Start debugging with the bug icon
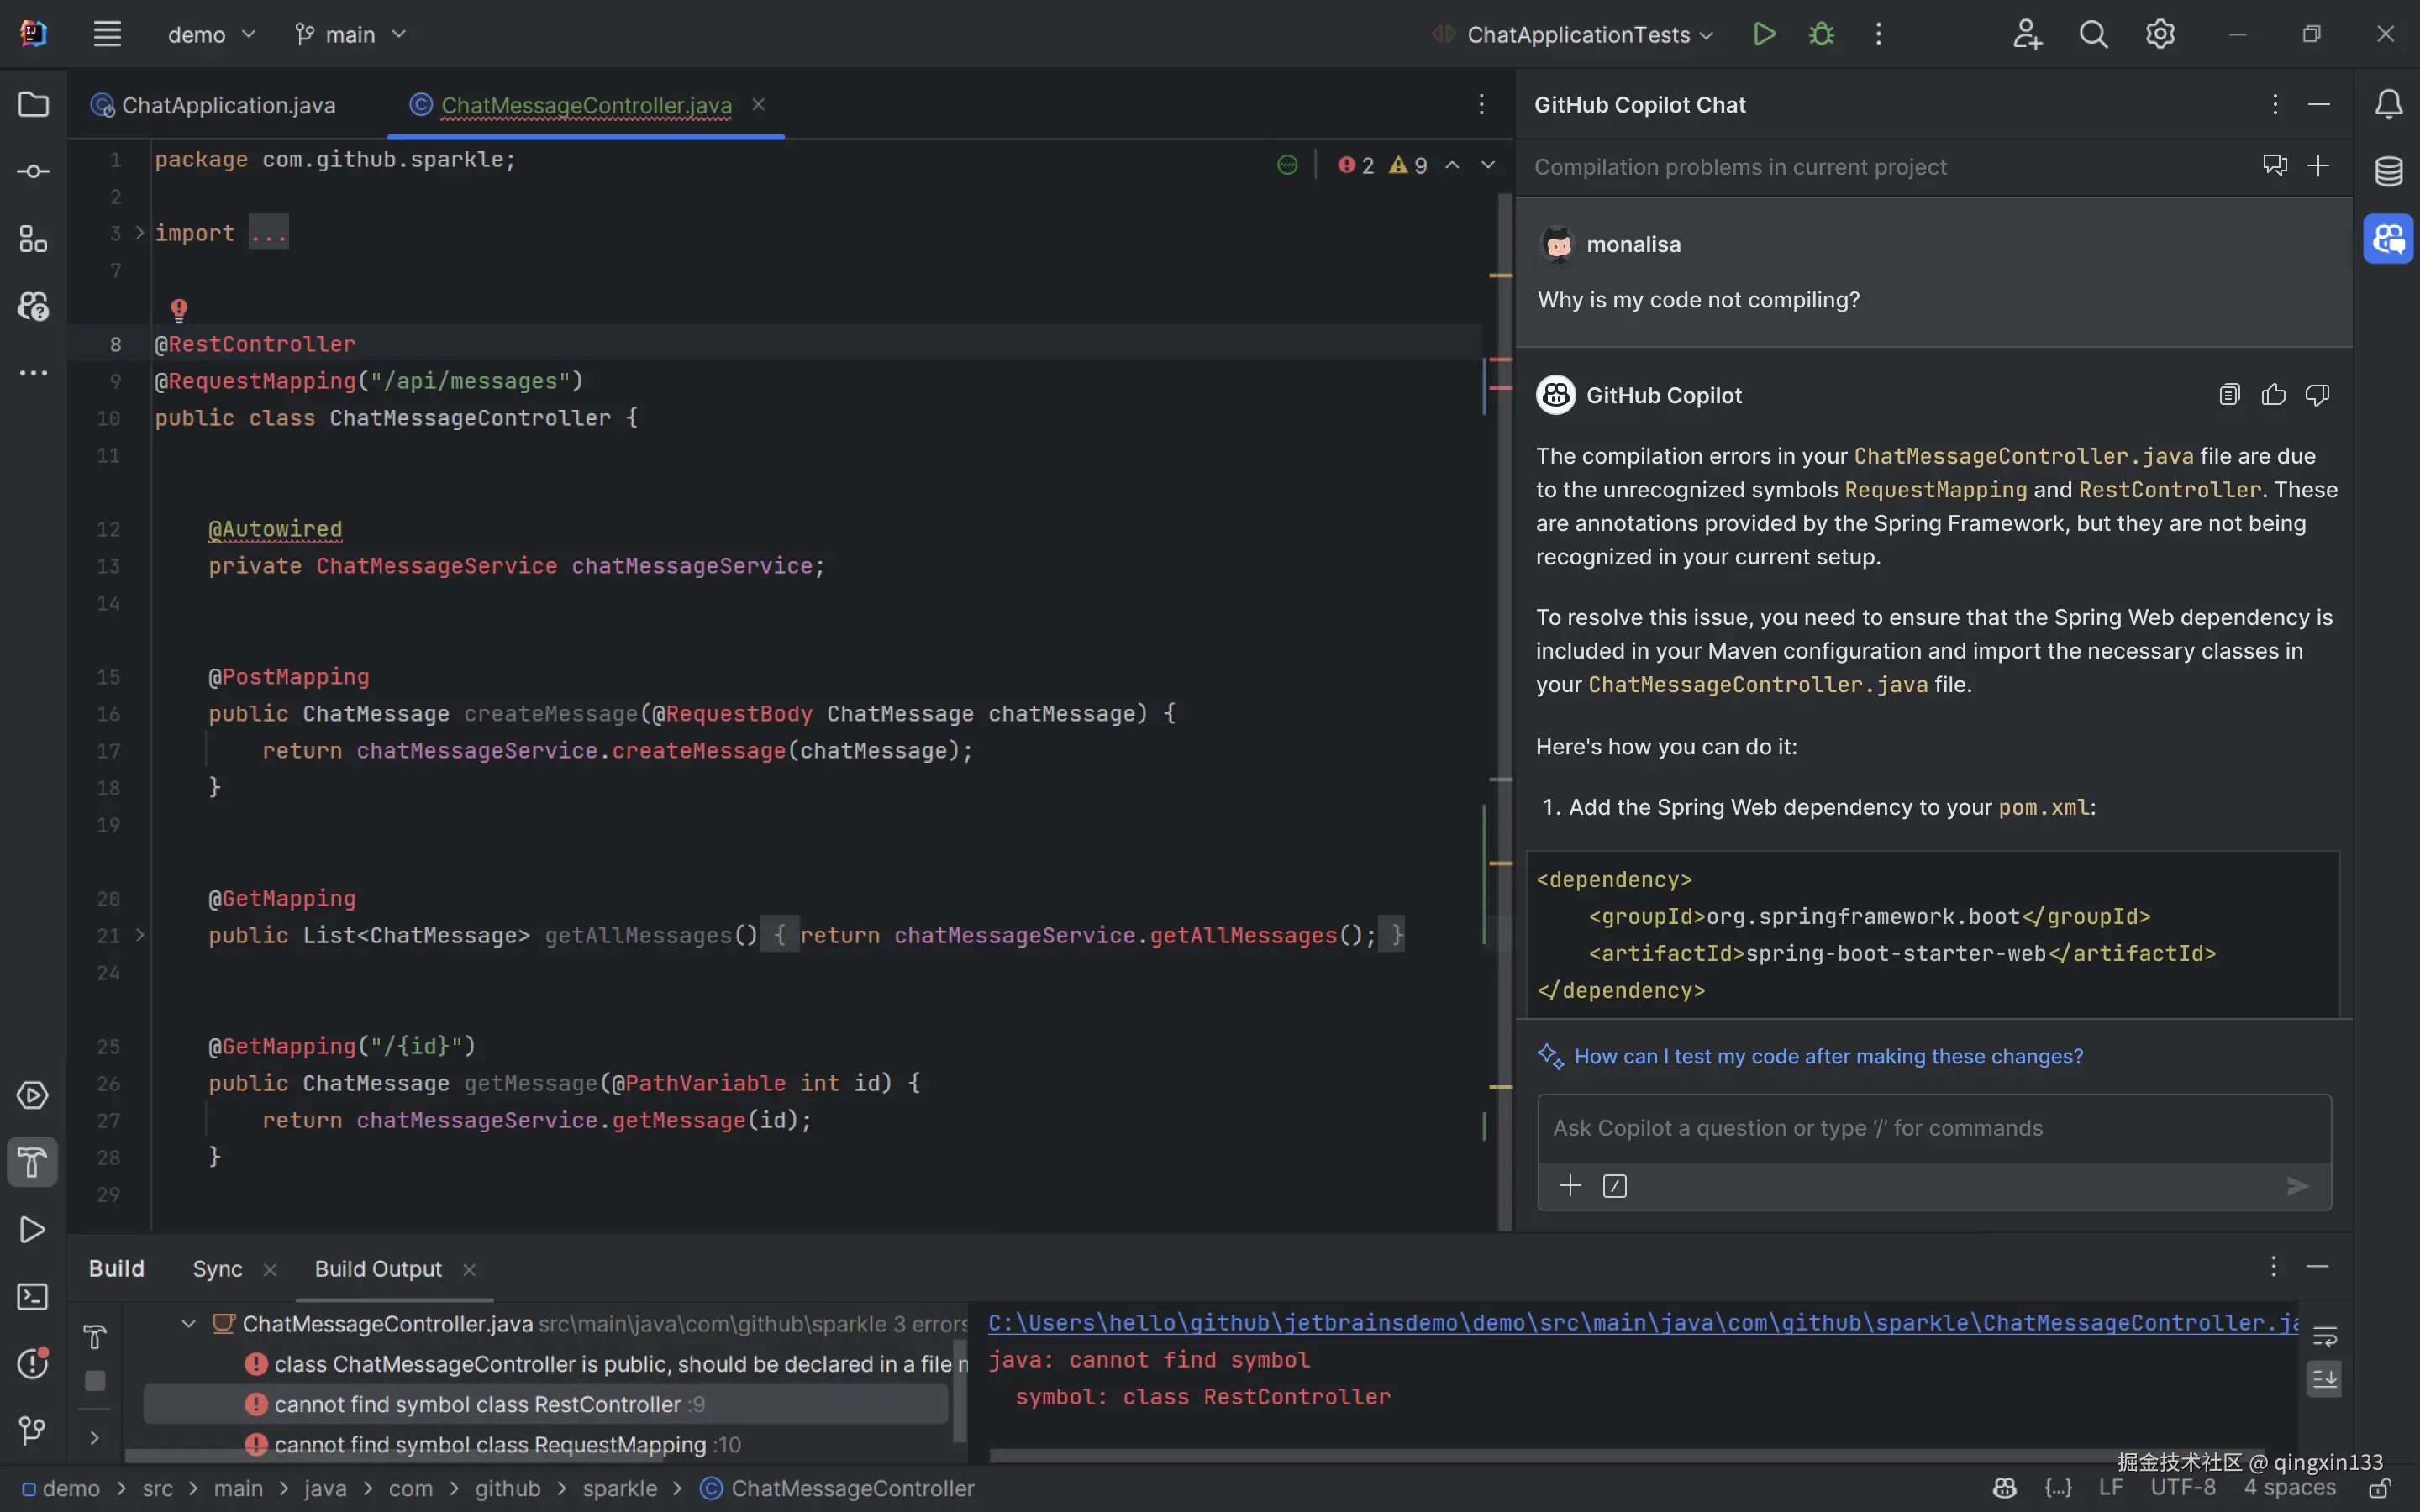The height and width of the screenshot is (1512, 2420). [1821, 34]
